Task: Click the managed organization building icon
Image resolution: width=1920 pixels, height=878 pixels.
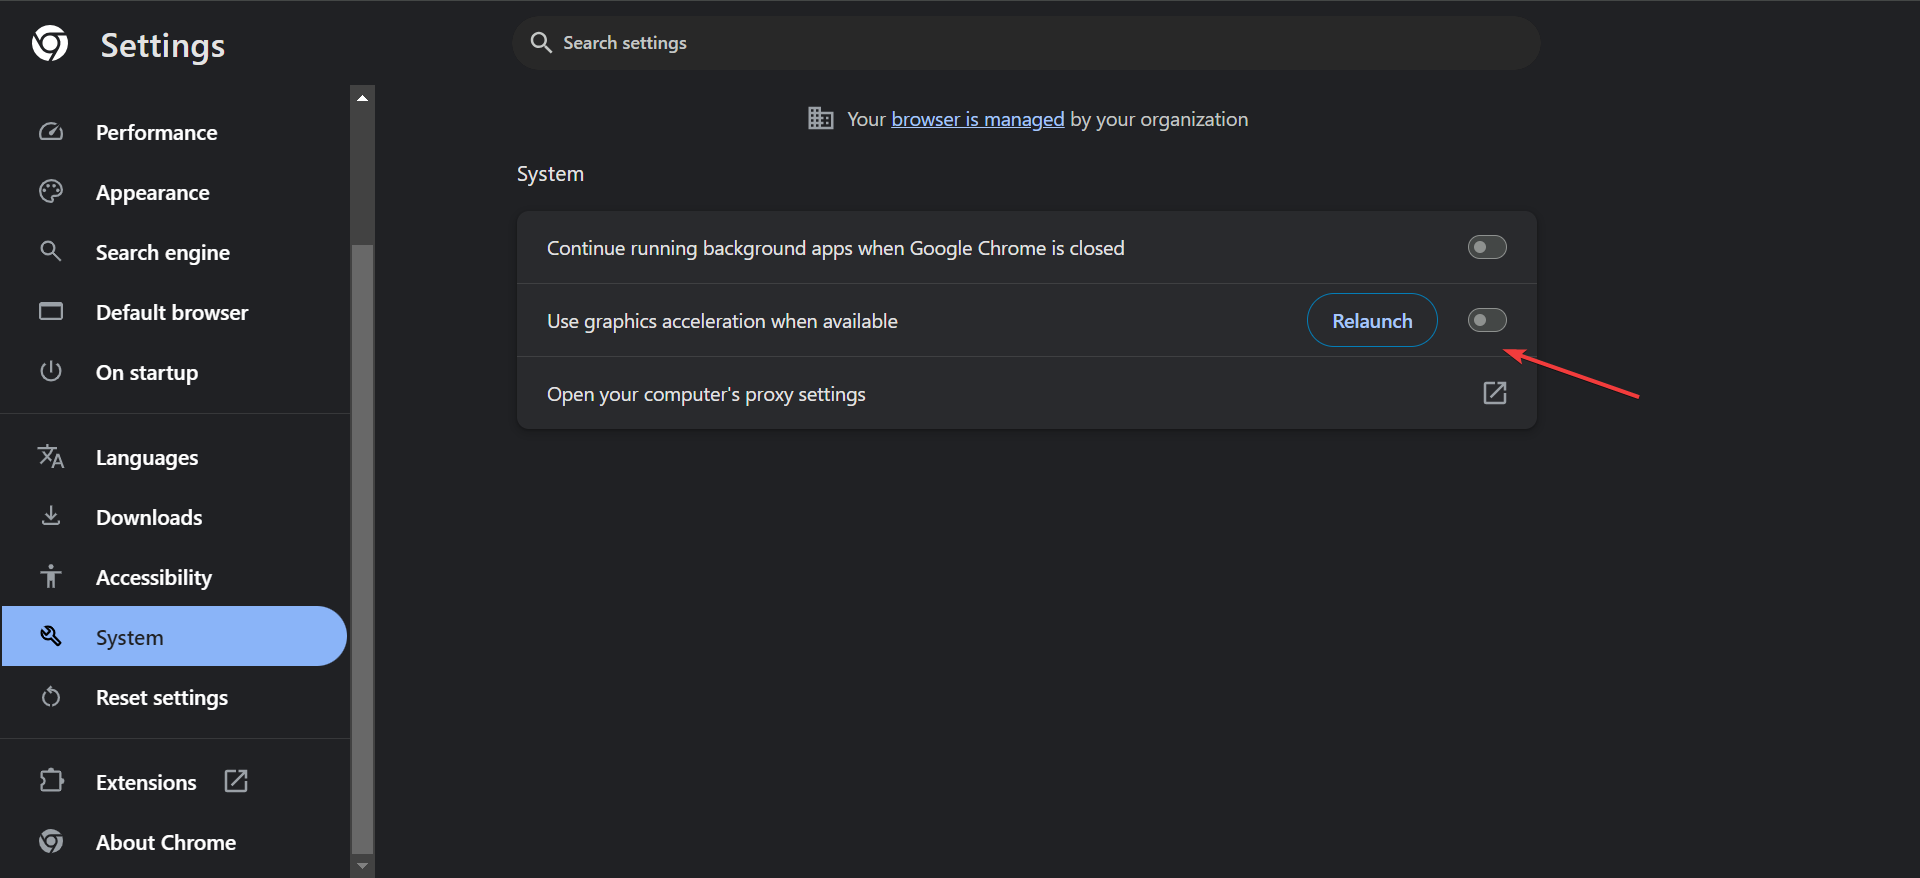Action: point(821,118)
